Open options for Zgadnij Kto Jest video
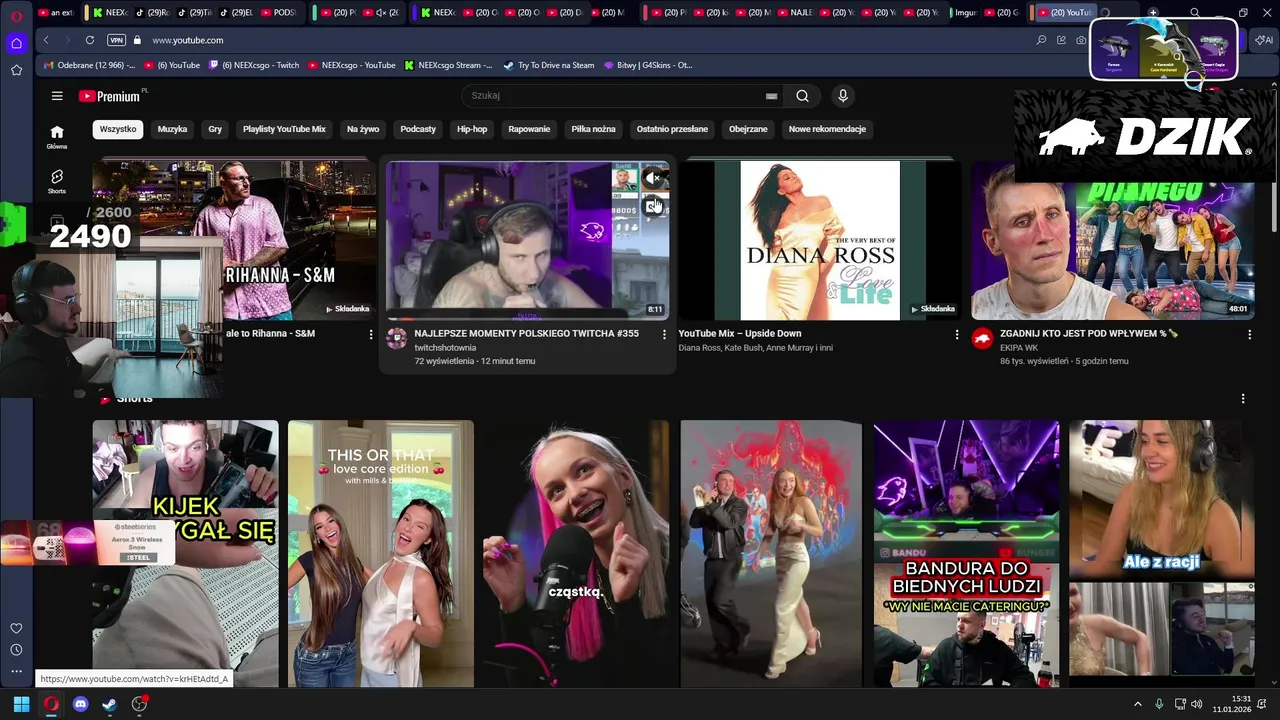1280x720 pixels. (x=1249, y=335)
